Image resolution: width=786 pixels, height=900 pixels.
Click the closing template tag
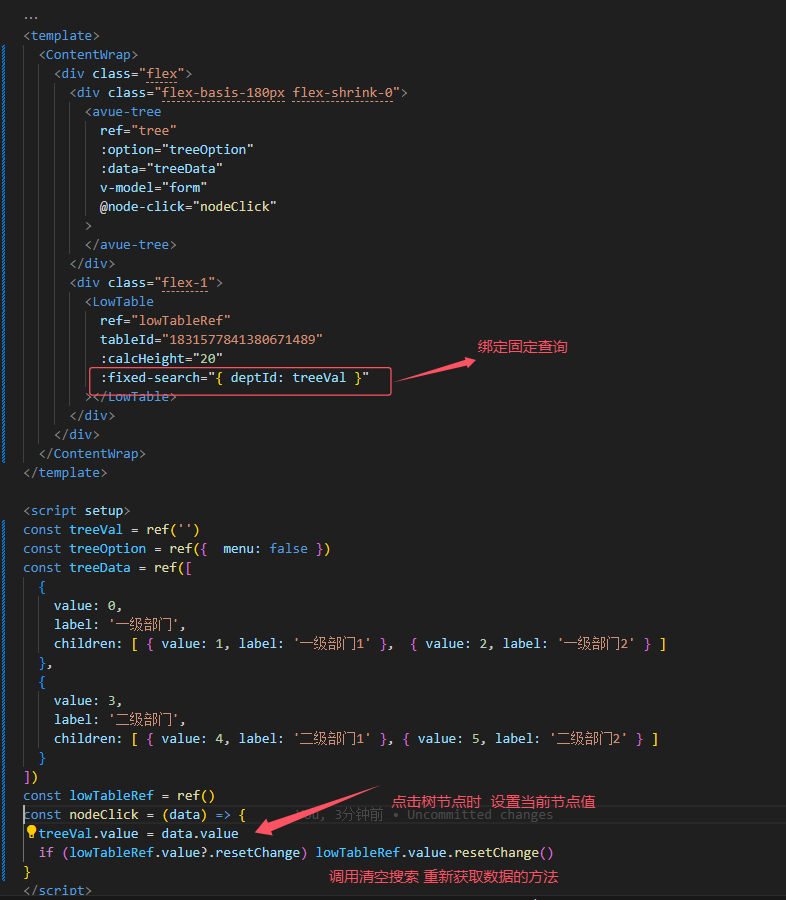[x=65, y=473]
